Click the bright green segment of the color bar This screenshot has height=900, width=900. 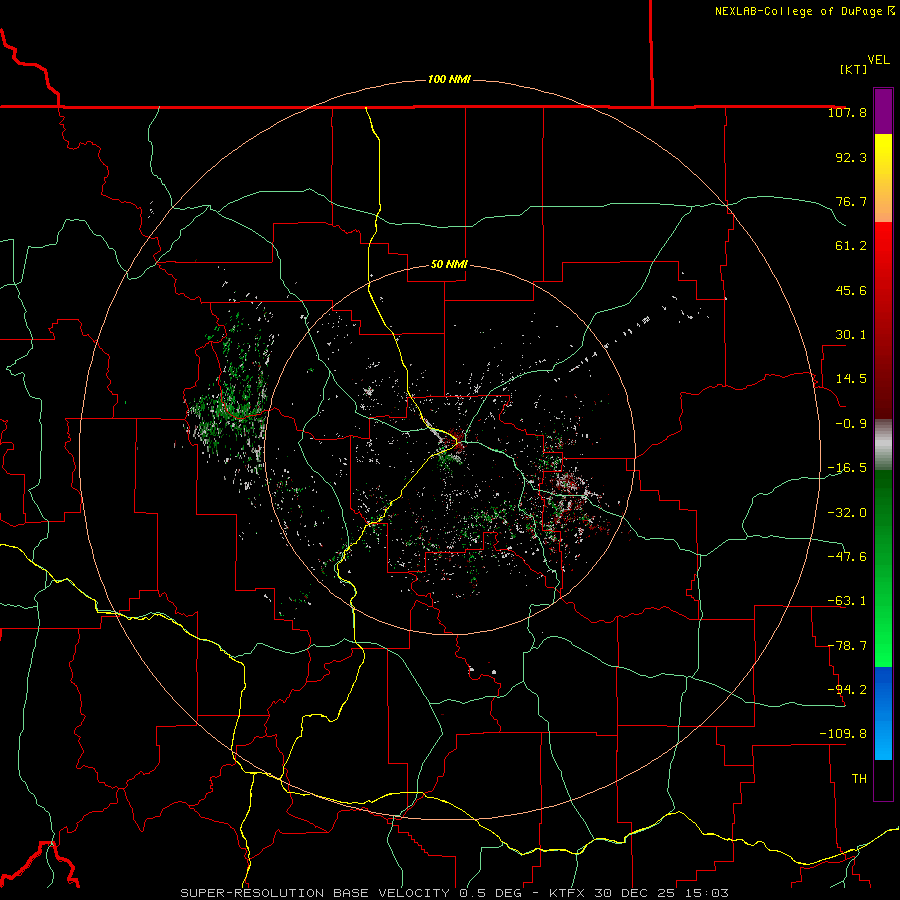[x=883, y=568]
